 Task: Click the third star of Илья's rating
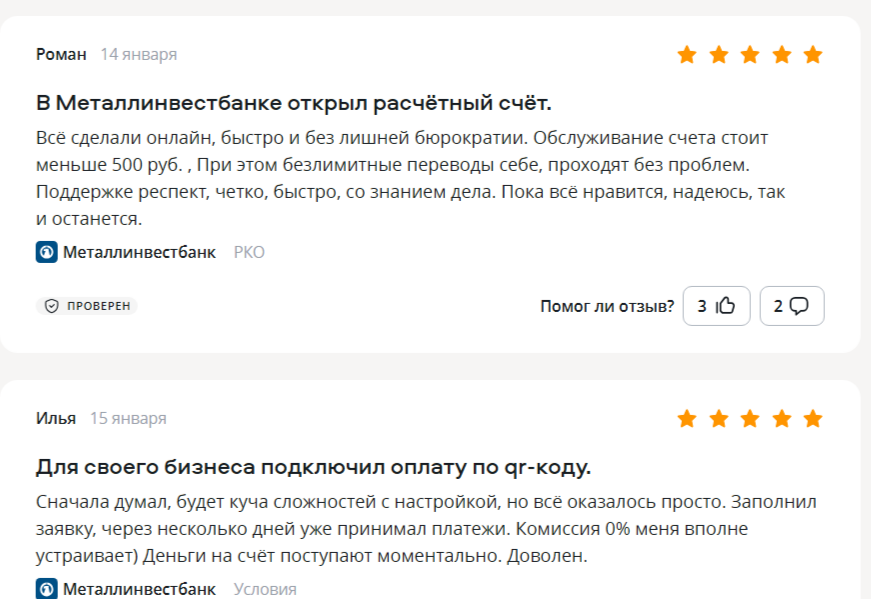(x=750, y=419)
